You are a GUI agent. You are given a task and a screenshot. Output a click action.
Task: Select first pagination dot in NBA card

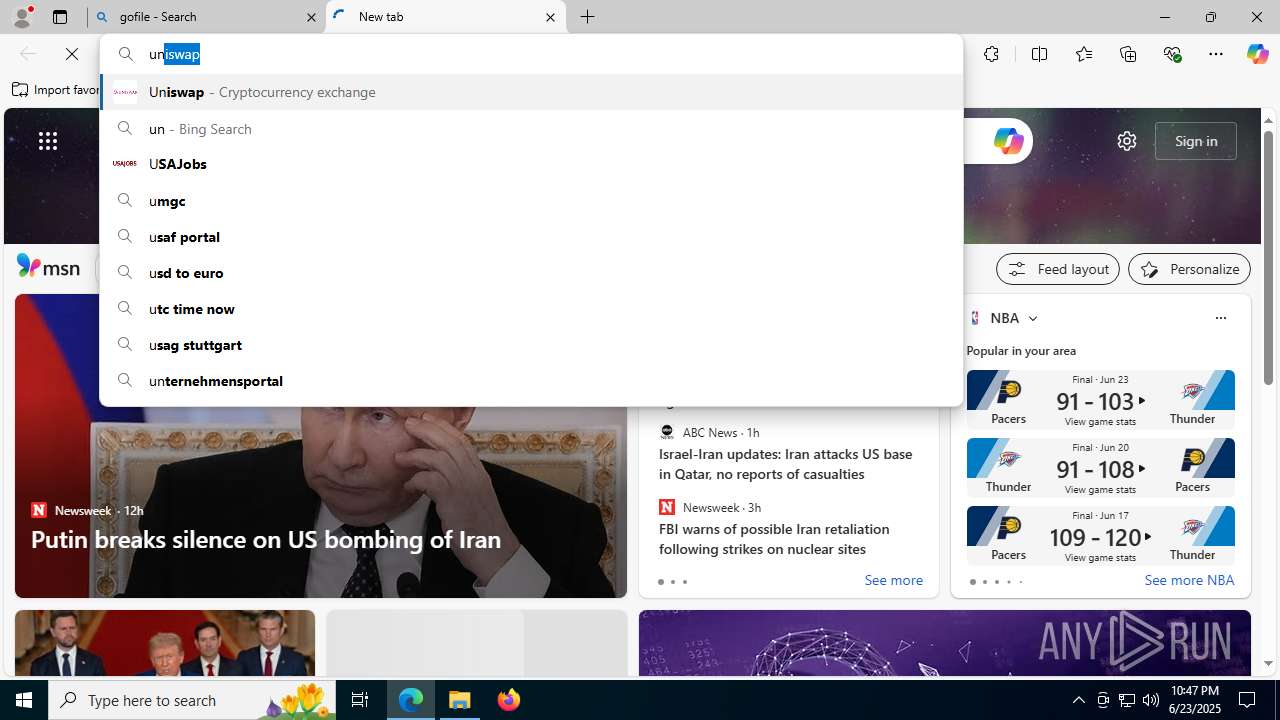coord(972,582)
